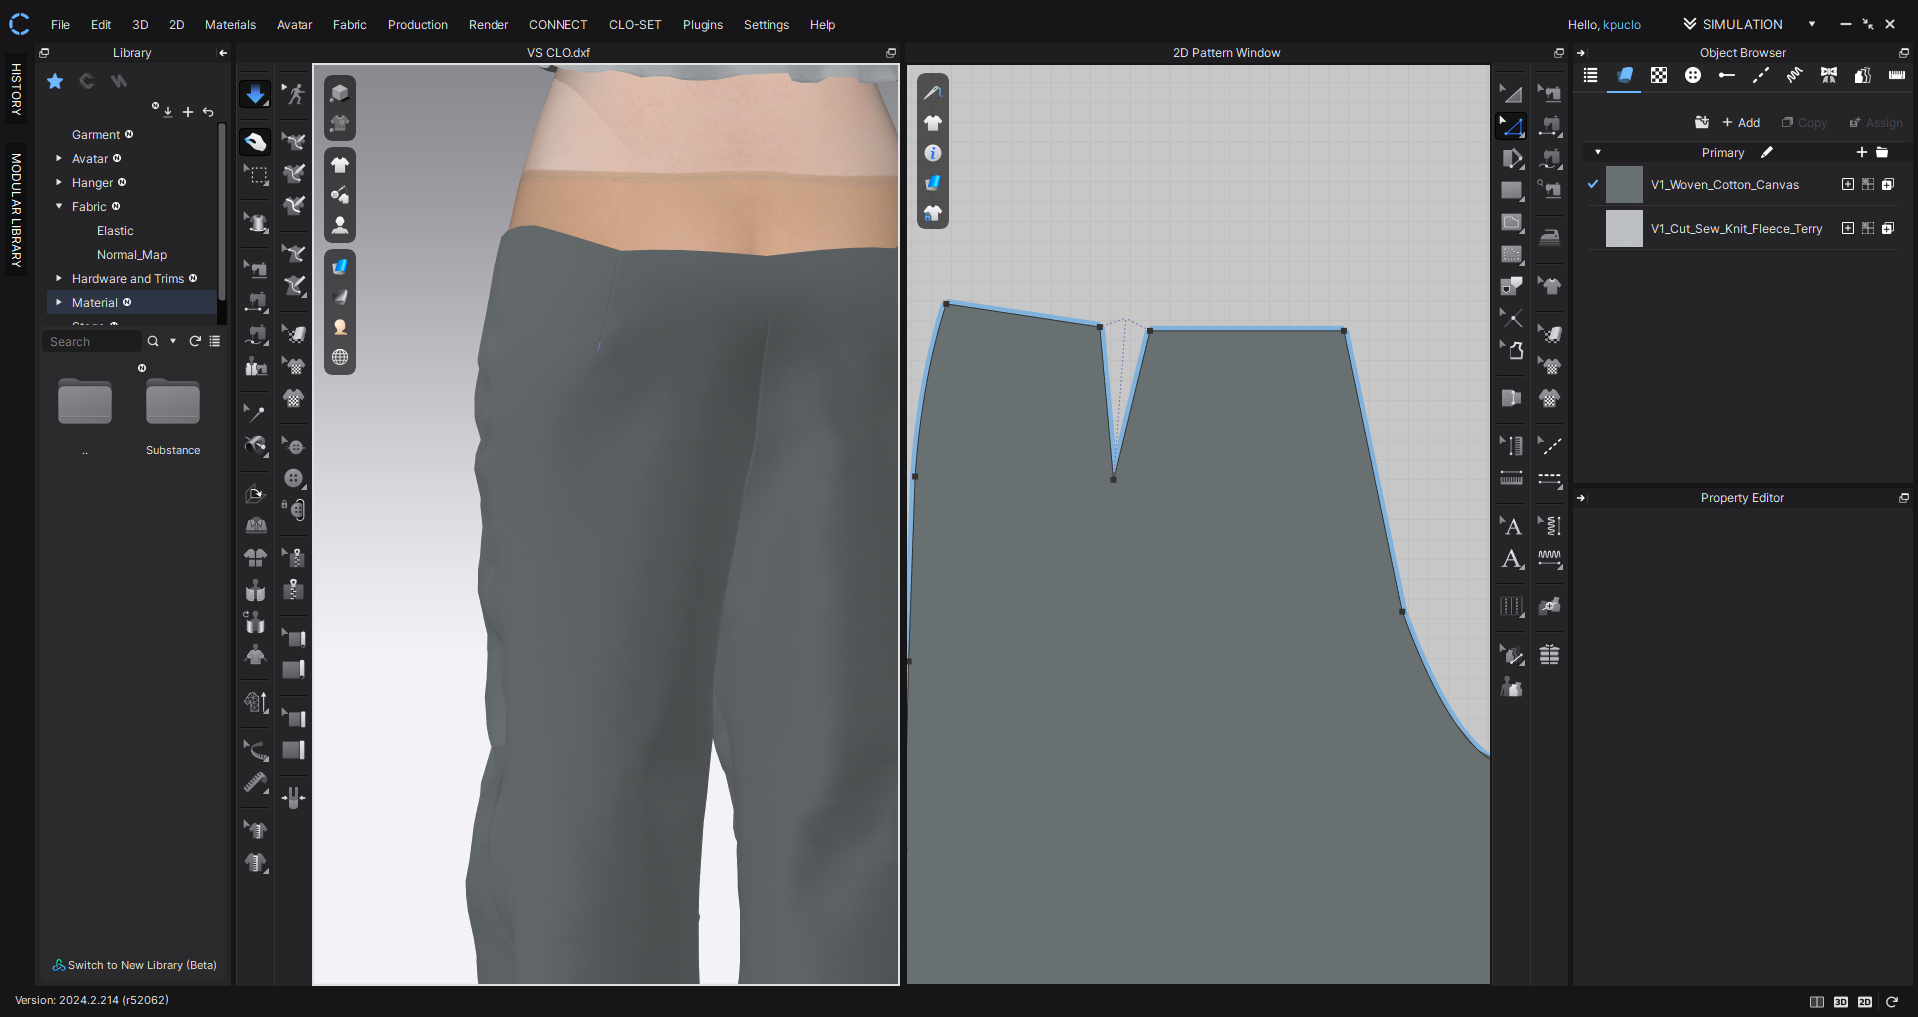The image size is (1918, 1017).
Task: Expand the Material library folder
Action: click(x=59, y=303)
